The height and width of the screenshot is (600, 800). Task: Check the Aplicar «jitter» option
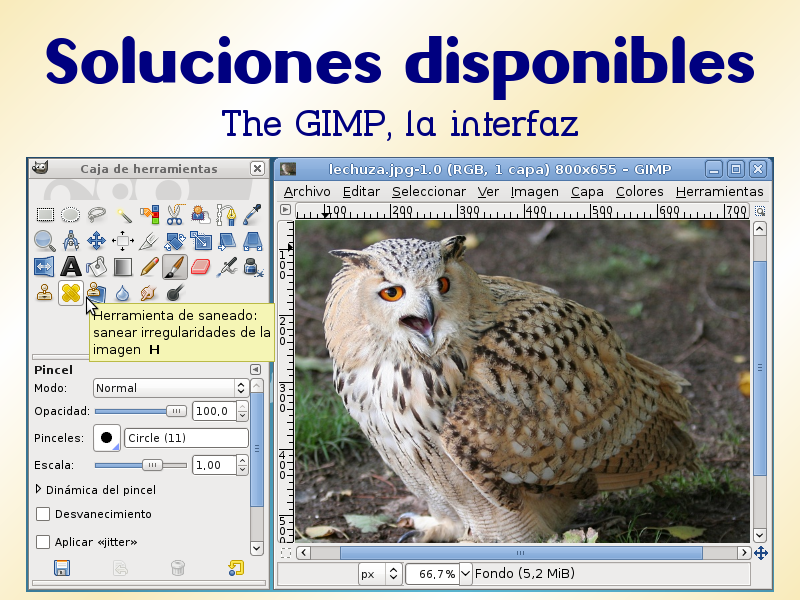tap(42, 541)
